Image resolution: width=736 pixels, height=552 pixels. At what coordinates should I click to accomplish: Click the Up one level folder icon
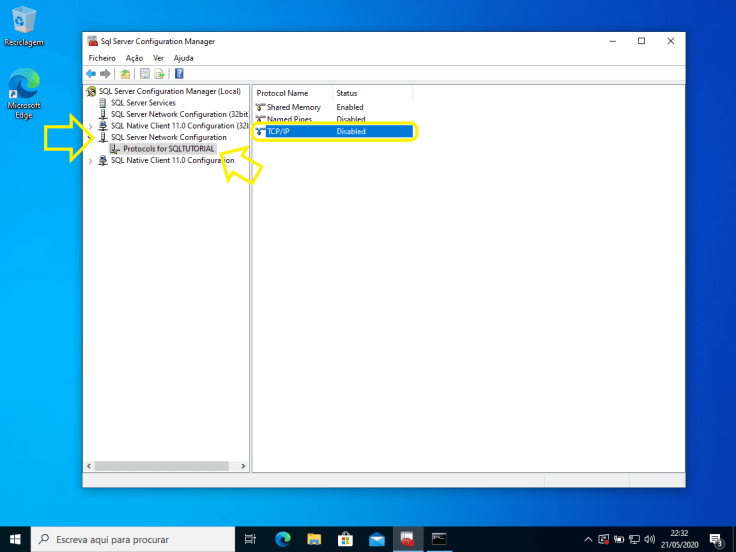(125, 74)
